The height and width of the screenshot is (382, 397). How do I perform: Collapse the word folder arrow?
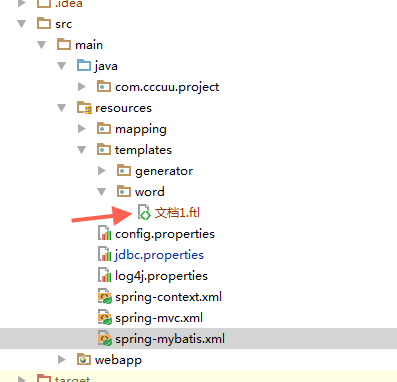click(102, 192)
